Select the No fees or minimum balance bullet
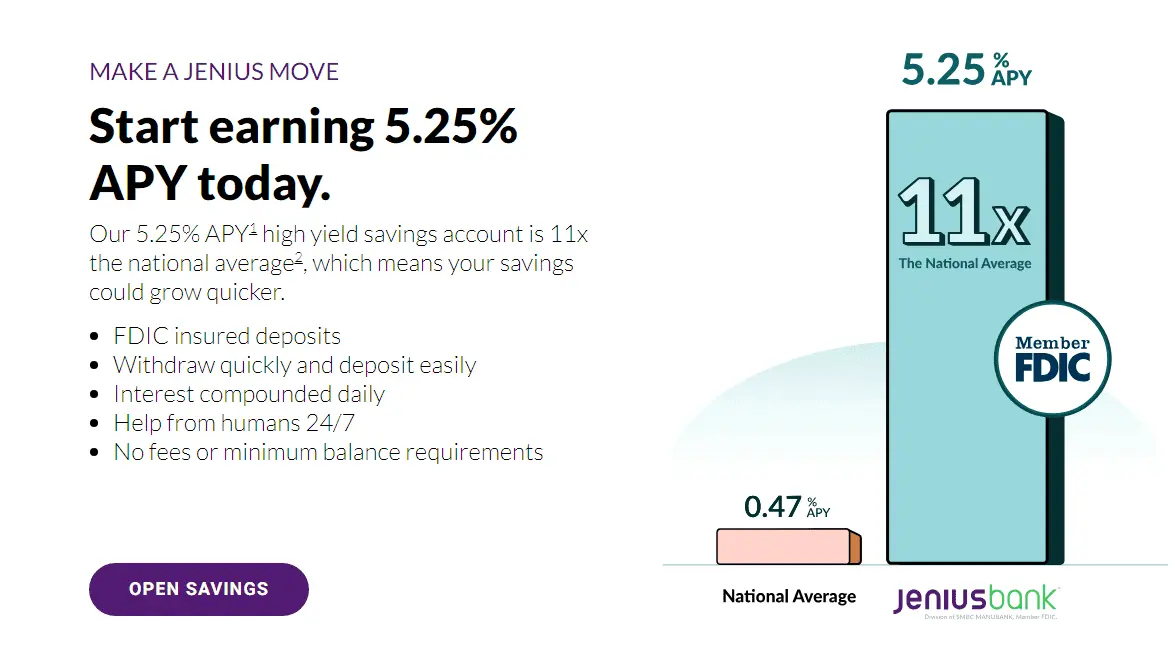 coord(328,452)
